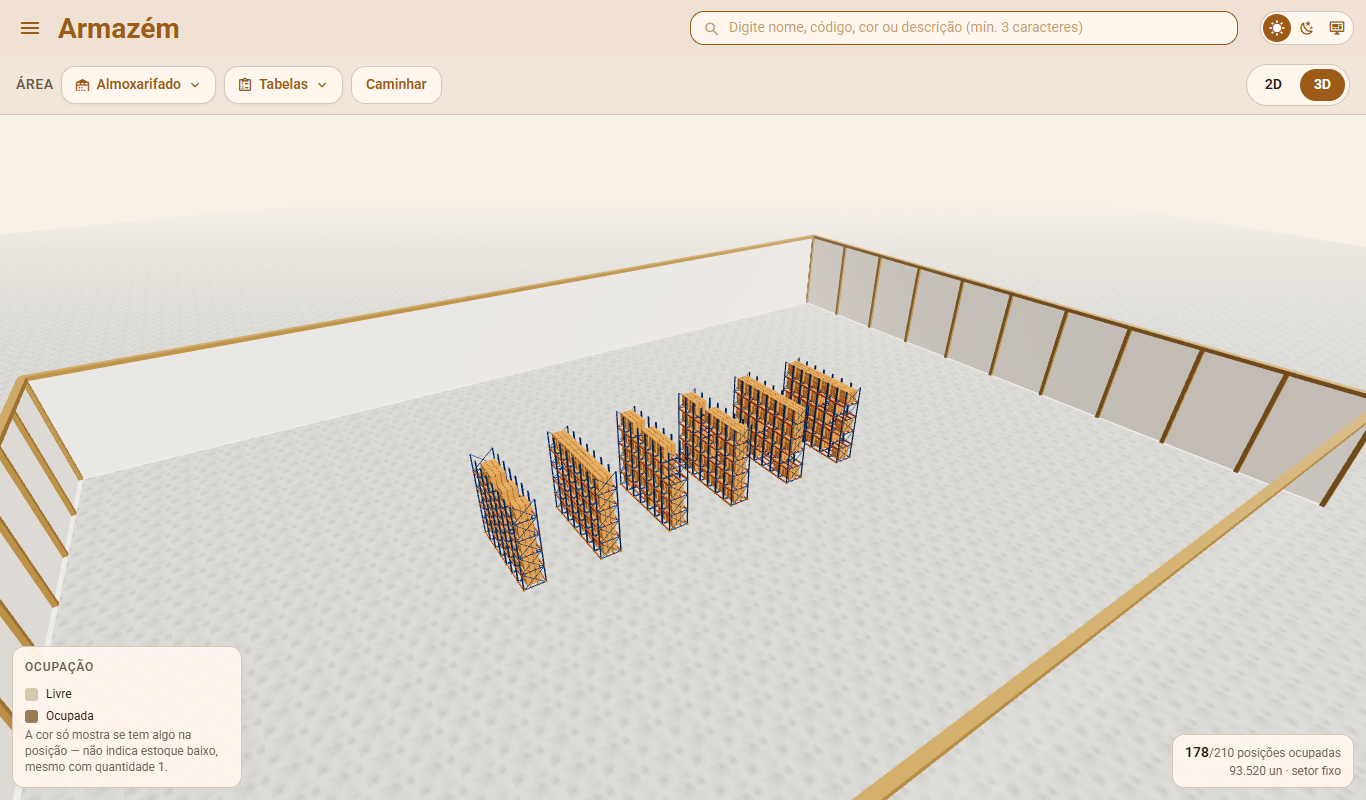Screen dimensions: 1366x800
Task: Select the frontmost shelf rack in 3D scene
Action: (508, 520)
